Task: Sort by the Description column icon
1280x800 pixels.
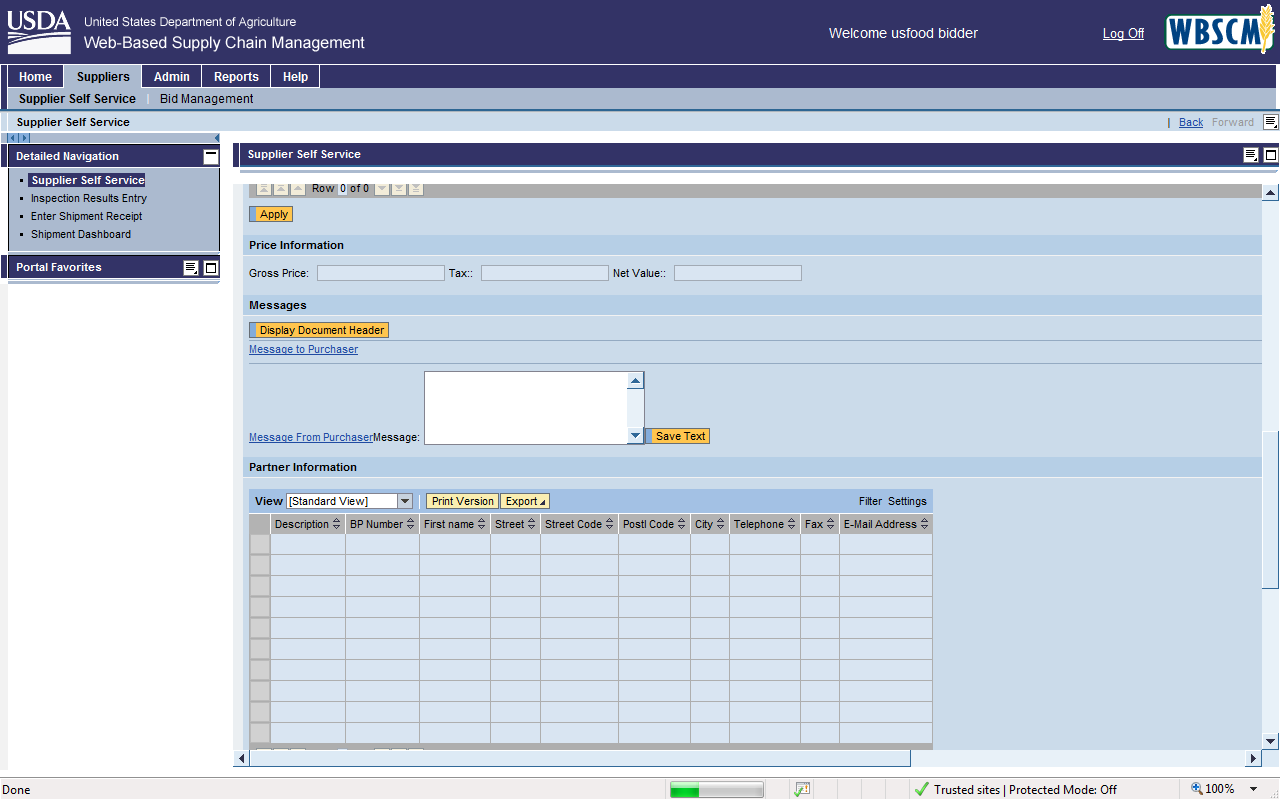Action: point(337,524)
